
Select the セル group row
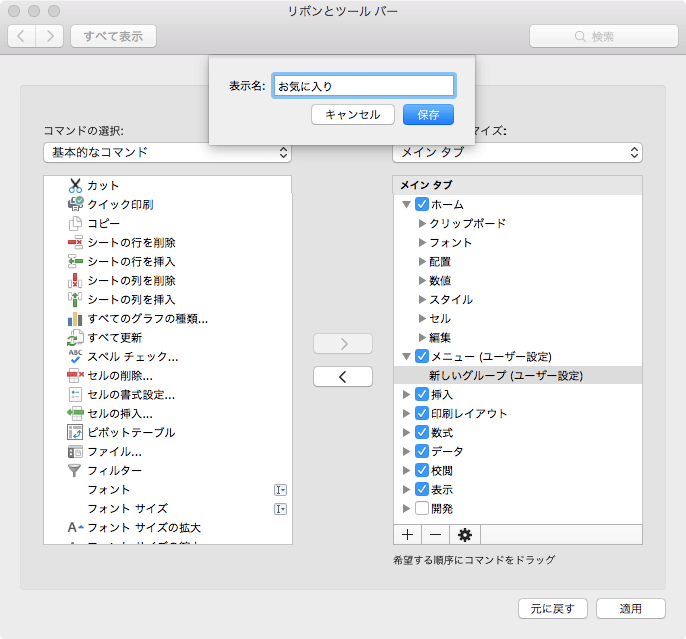click(518, 318)
